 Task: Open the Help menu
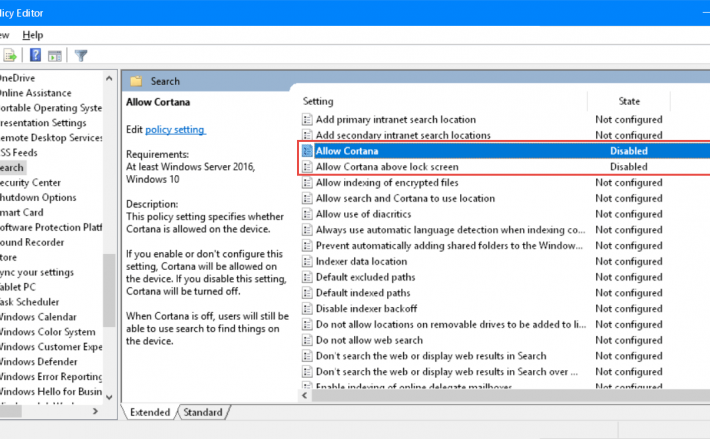[33, 35]
